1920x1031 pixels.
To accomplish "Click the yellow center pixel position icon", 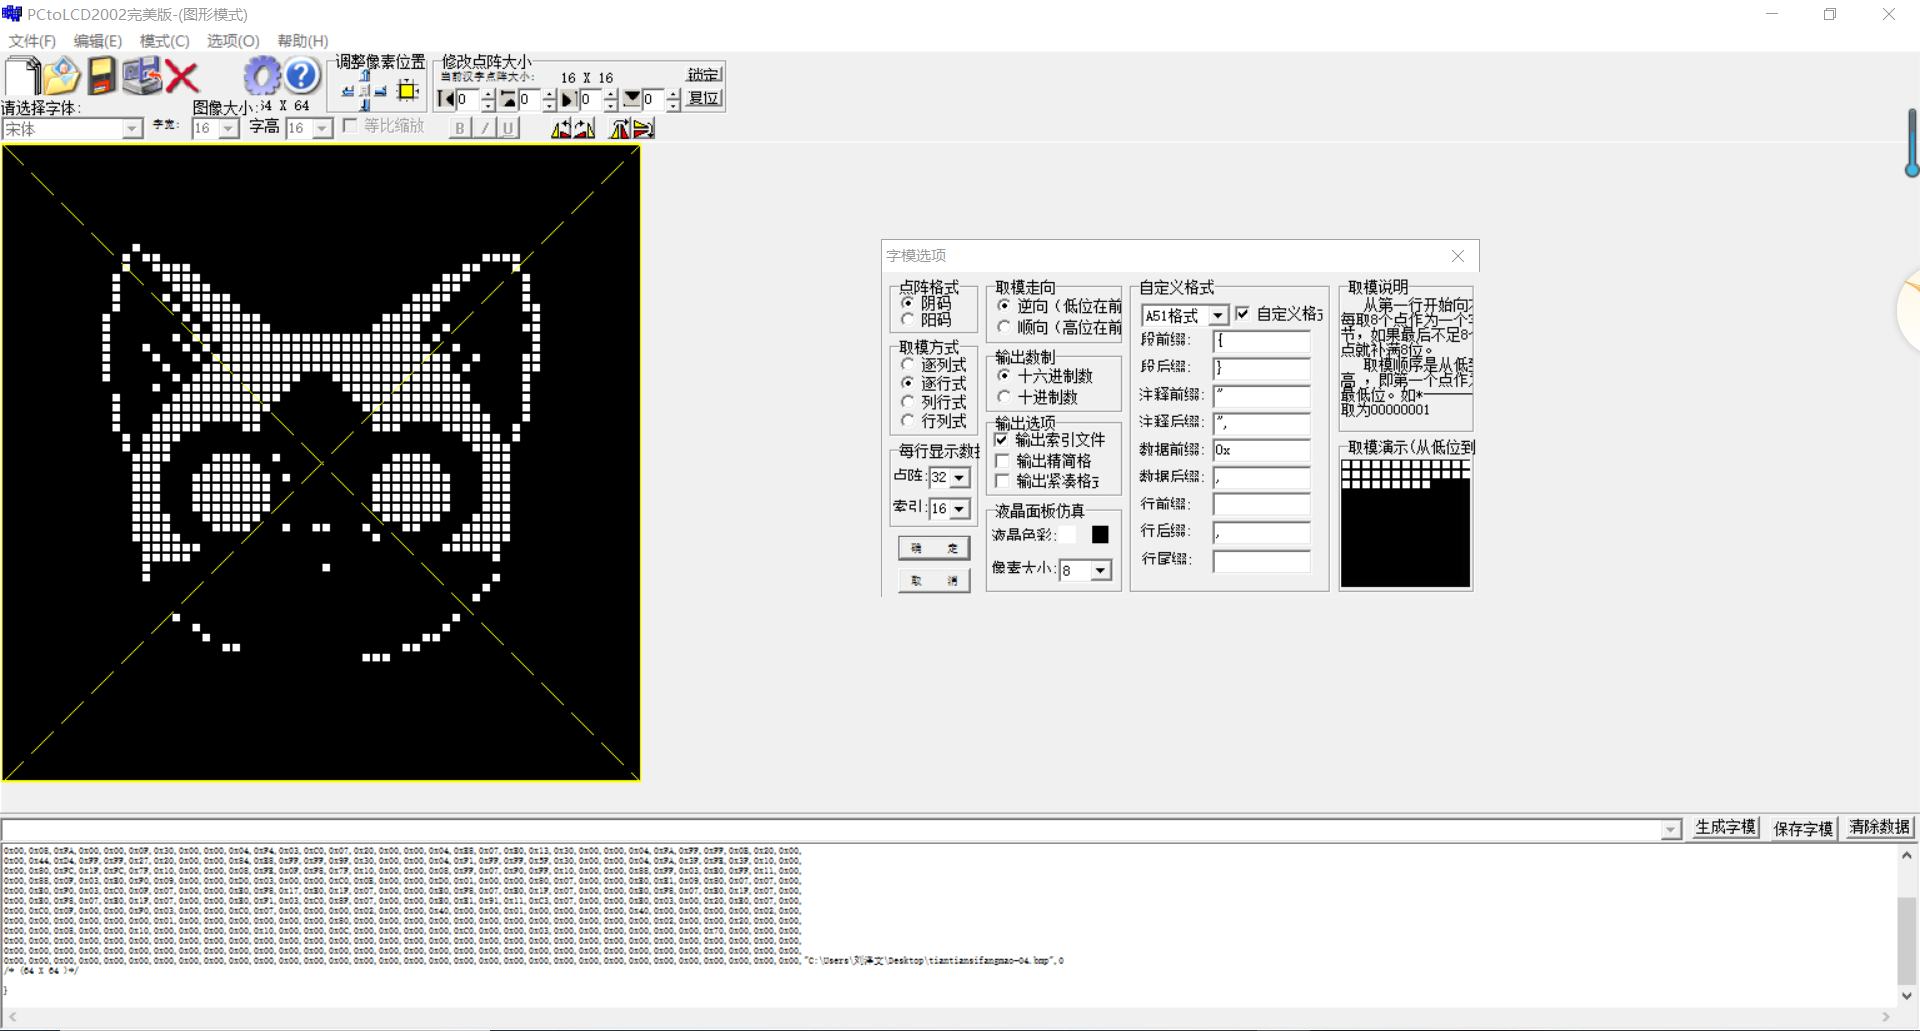I will 406,91.
